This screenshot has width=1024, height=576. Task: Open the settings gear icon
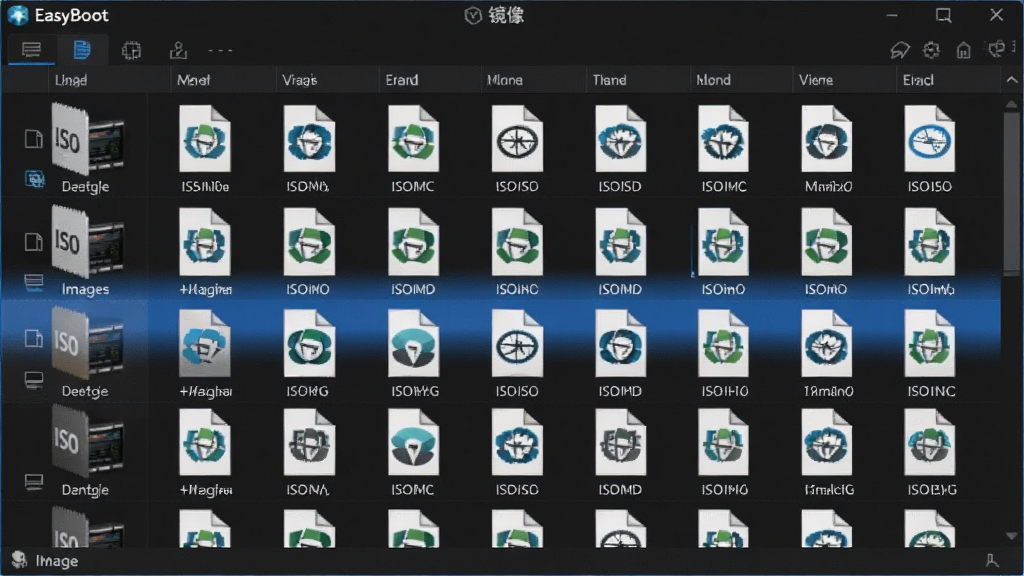(x=931, y=50)
